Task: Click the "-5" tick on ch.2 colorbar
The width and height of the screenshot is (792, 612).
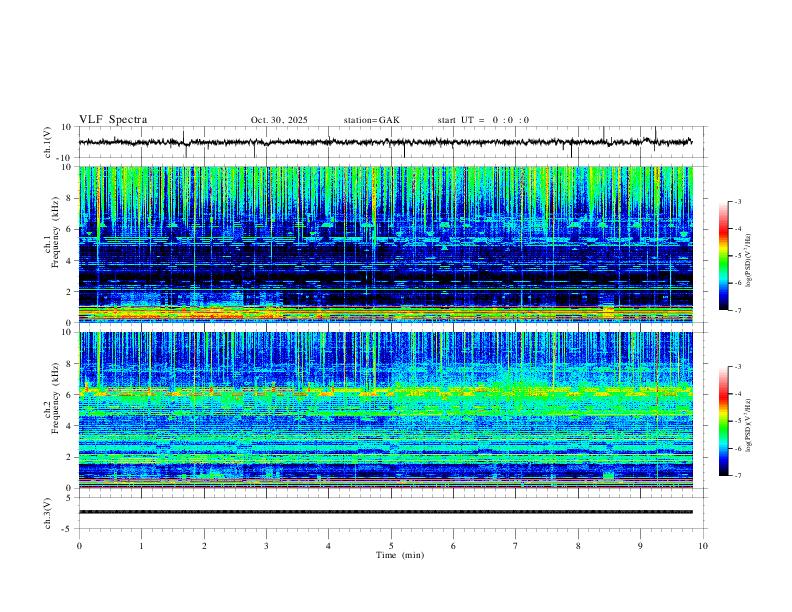Action: (738, 421)
